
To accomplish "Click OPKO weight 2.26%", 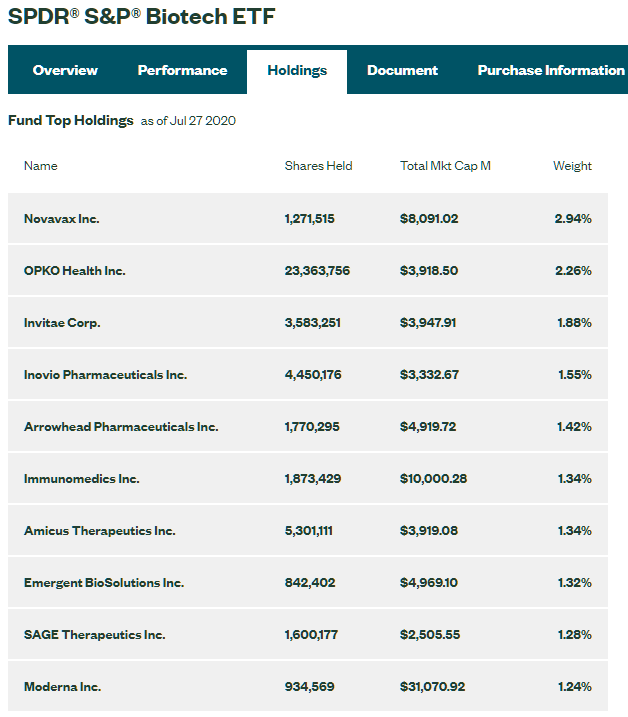I will point(573,271).
